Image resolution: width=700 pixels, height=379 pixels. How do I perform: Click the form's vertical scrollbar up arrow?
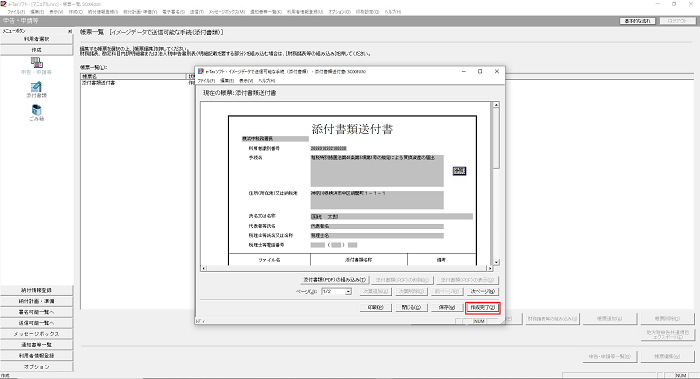(x=496, y=105)
